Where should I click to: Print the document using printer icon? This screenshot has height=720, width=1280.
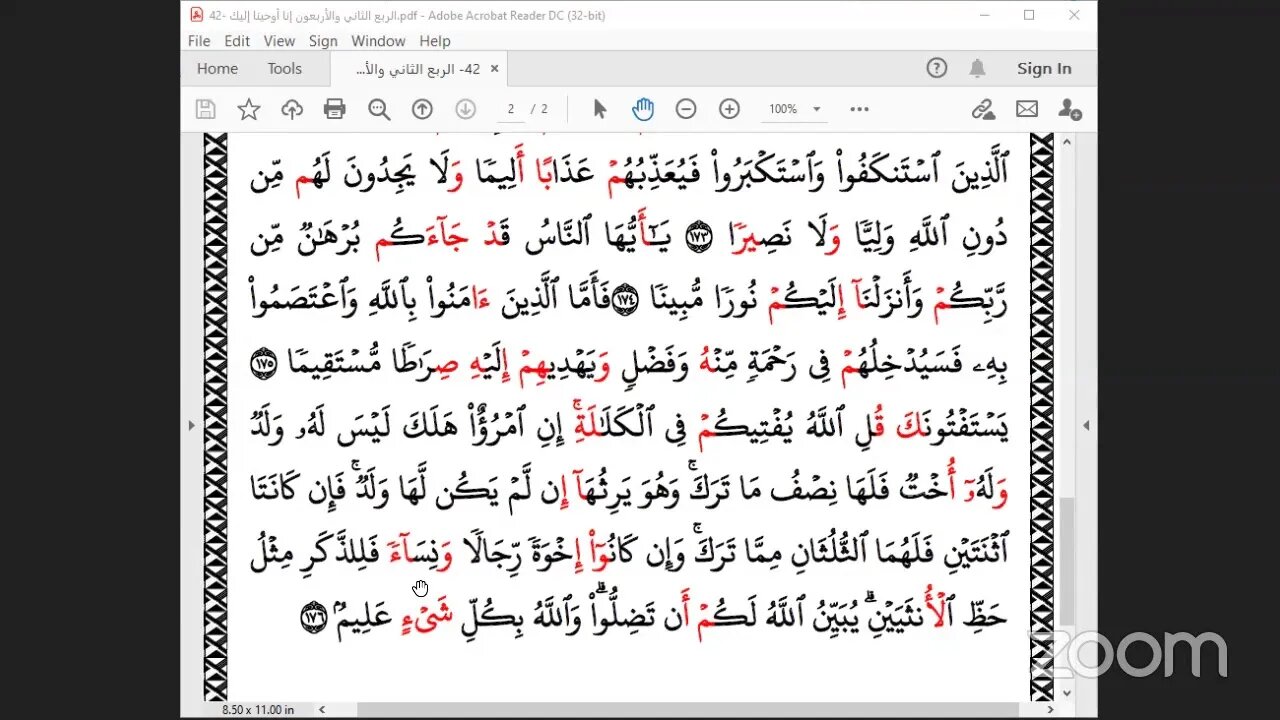click(x=335, y=109)
